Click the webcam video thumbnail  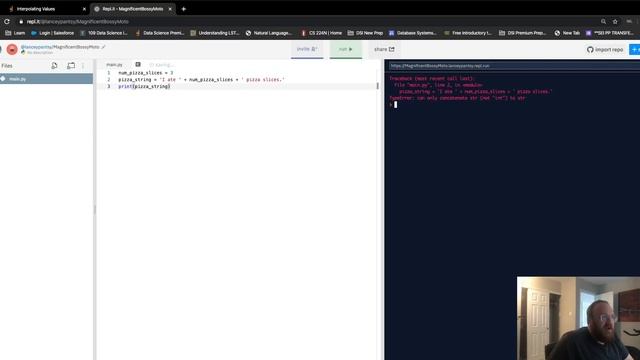click(x=578, y=318)
